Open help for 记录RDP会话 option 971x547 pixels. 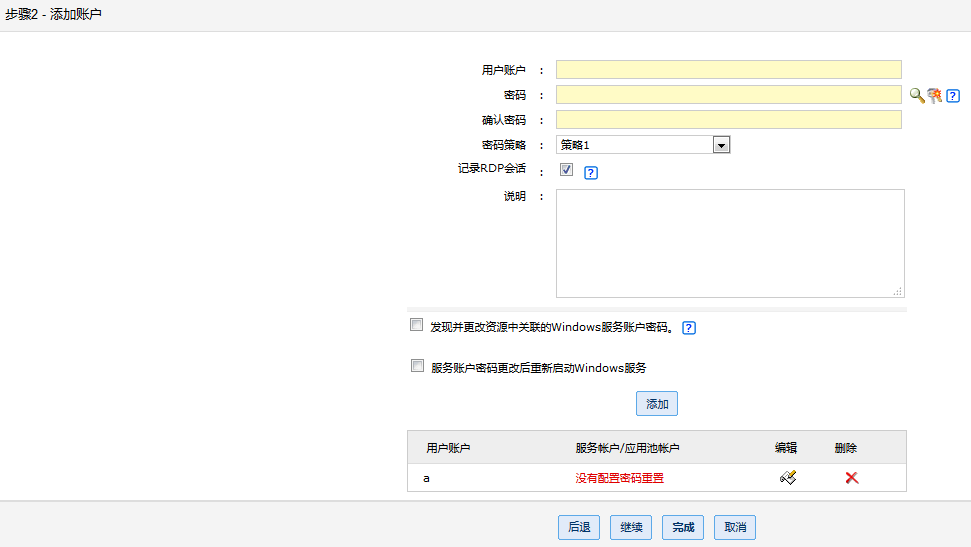coord(590,172)
